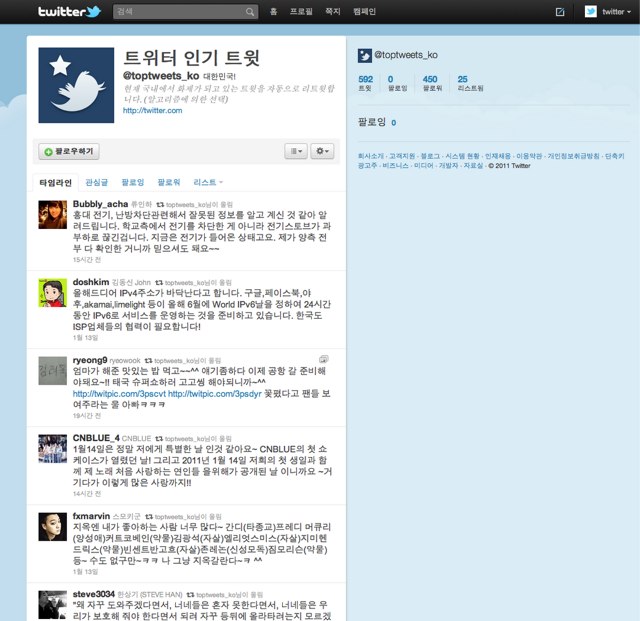Image resolution: width=640 pixels, height=621 pixels.
Task: Open the 592 트윗 count
Action: (365, 83)
